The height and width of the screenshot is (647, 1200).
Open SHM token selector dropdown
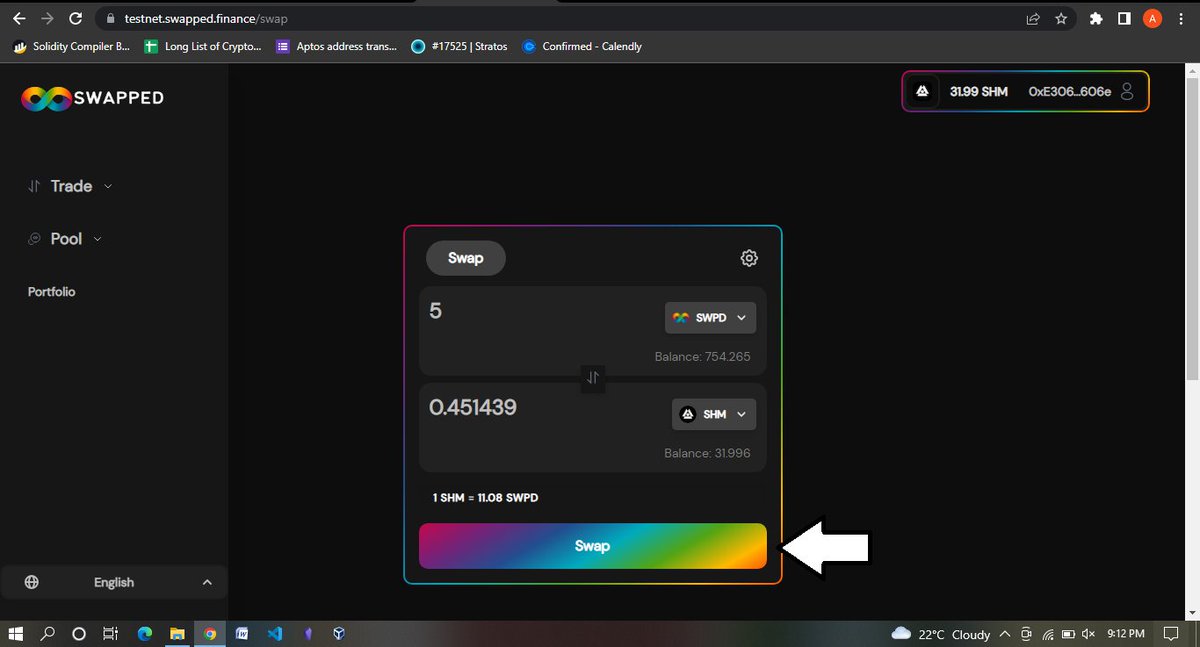(713, 414)
